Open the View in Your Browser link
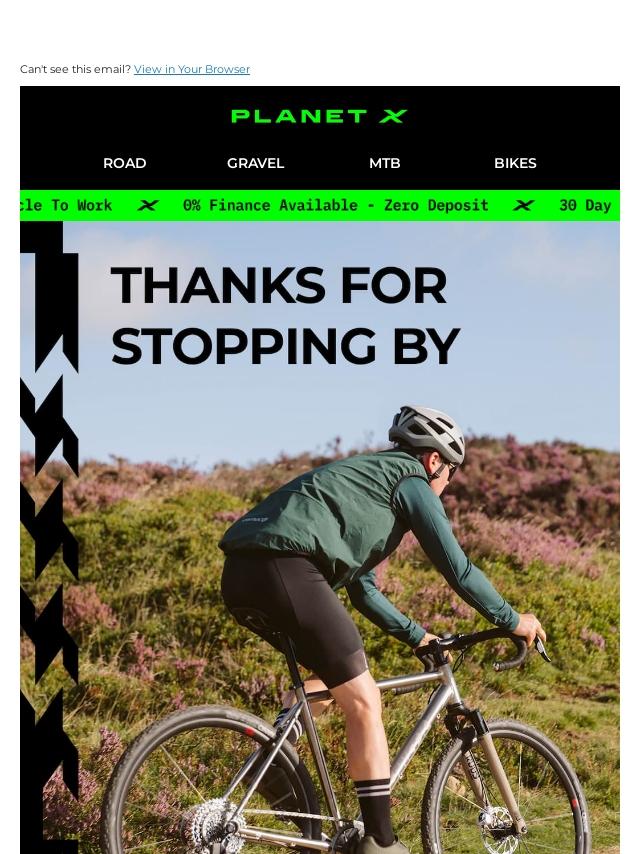Screen dimensions: 640x854 [x=192, y=69]
